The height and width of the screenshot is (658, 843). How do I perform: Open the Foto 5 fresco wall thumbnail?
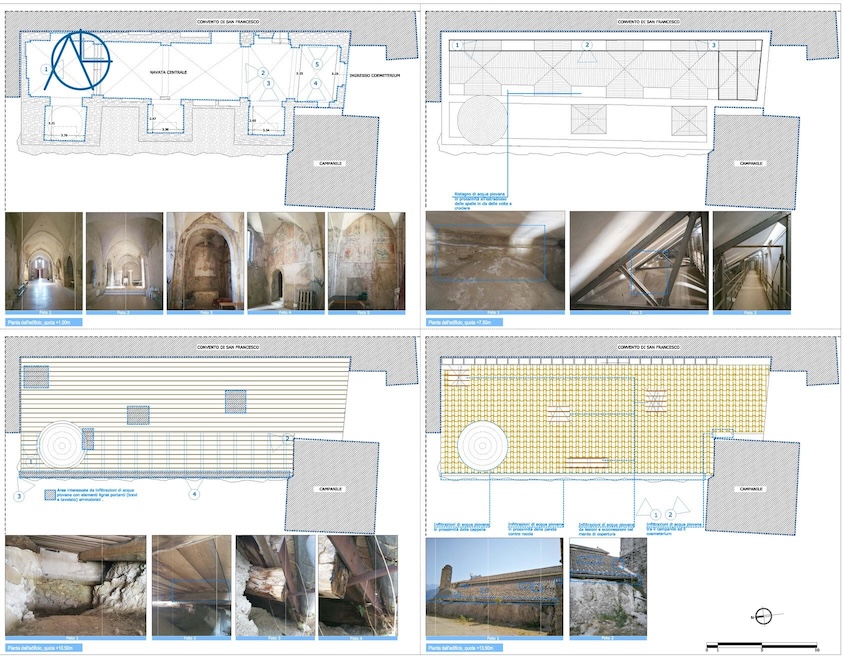364,261
